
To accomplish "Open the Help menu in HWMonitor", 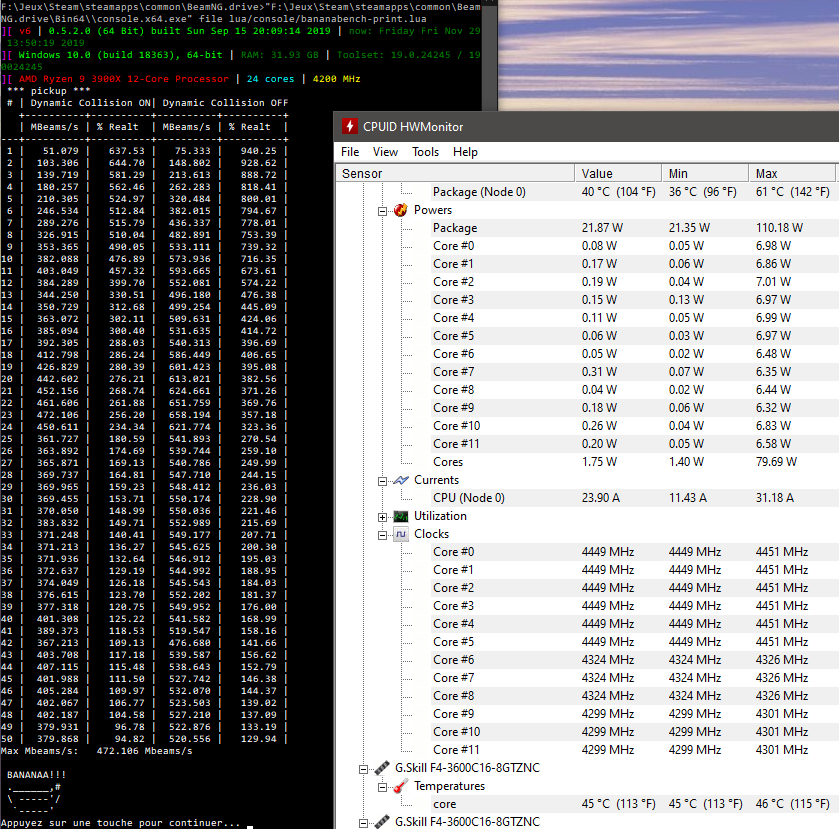I will tap(466, 152).
